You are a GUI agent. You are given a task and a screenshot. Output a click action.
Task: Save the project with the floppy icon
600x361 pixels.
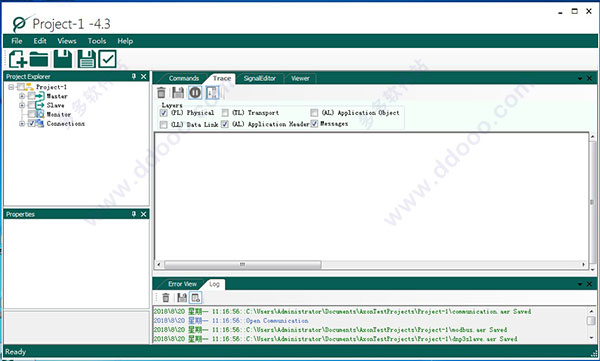[62, 59]
